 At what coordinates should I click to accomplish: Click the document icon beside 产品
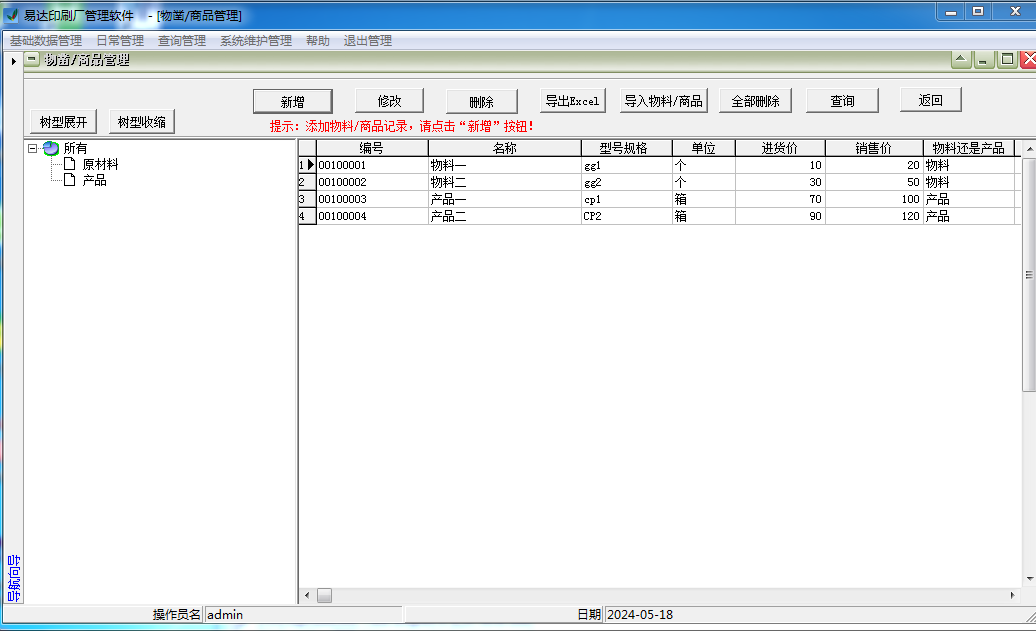[x=69, y=180]
